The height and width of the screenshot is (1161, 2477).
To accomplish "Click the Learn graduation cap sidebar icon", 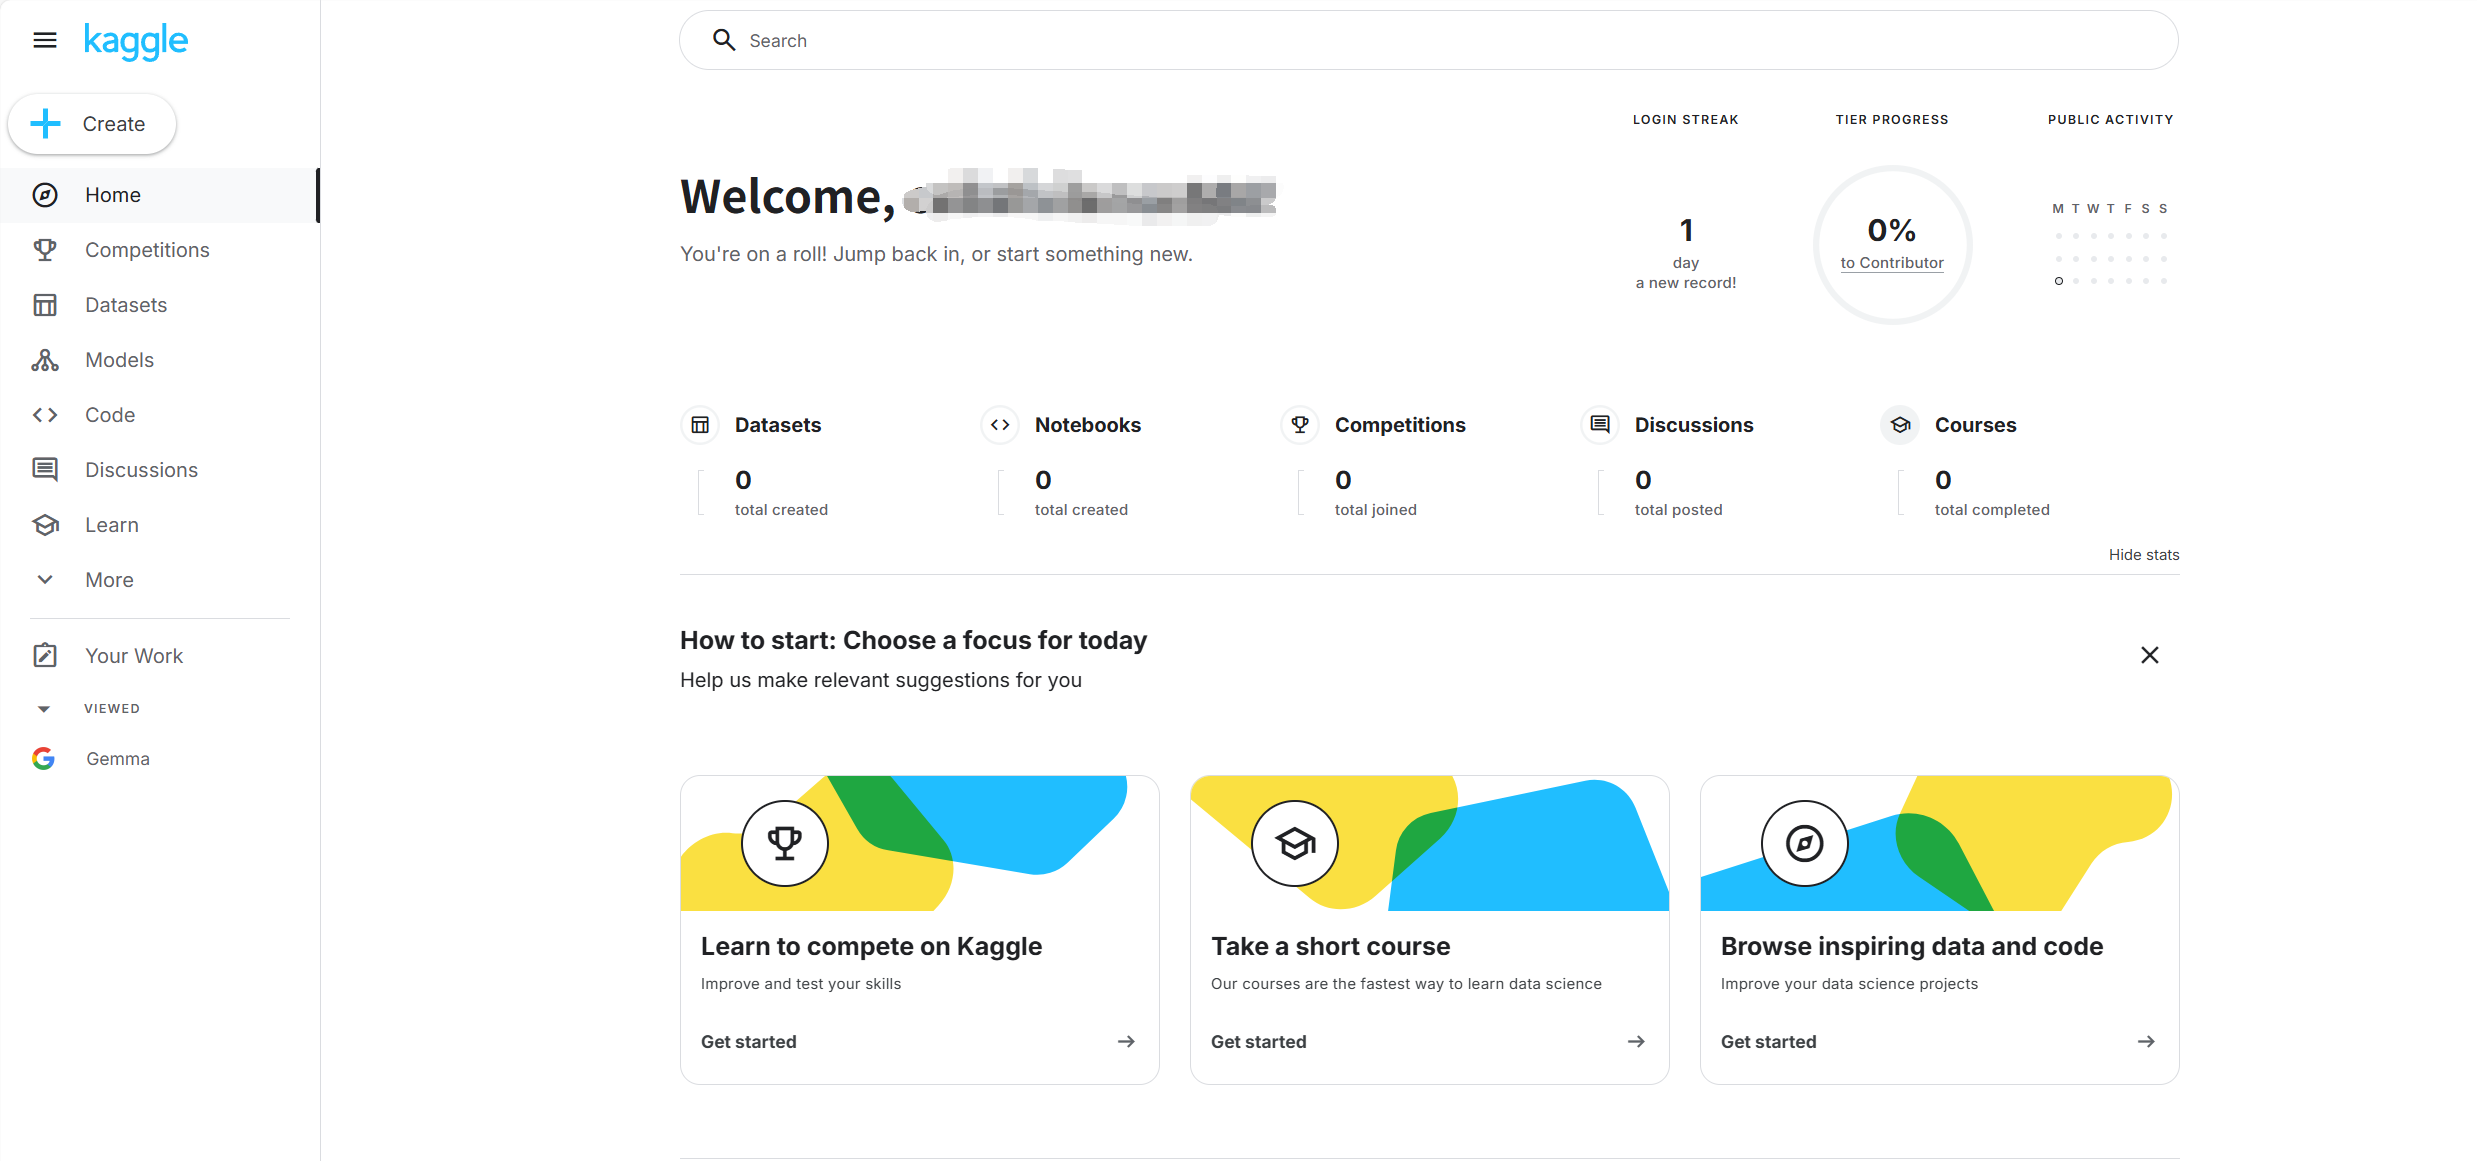I will coord(45,525).
